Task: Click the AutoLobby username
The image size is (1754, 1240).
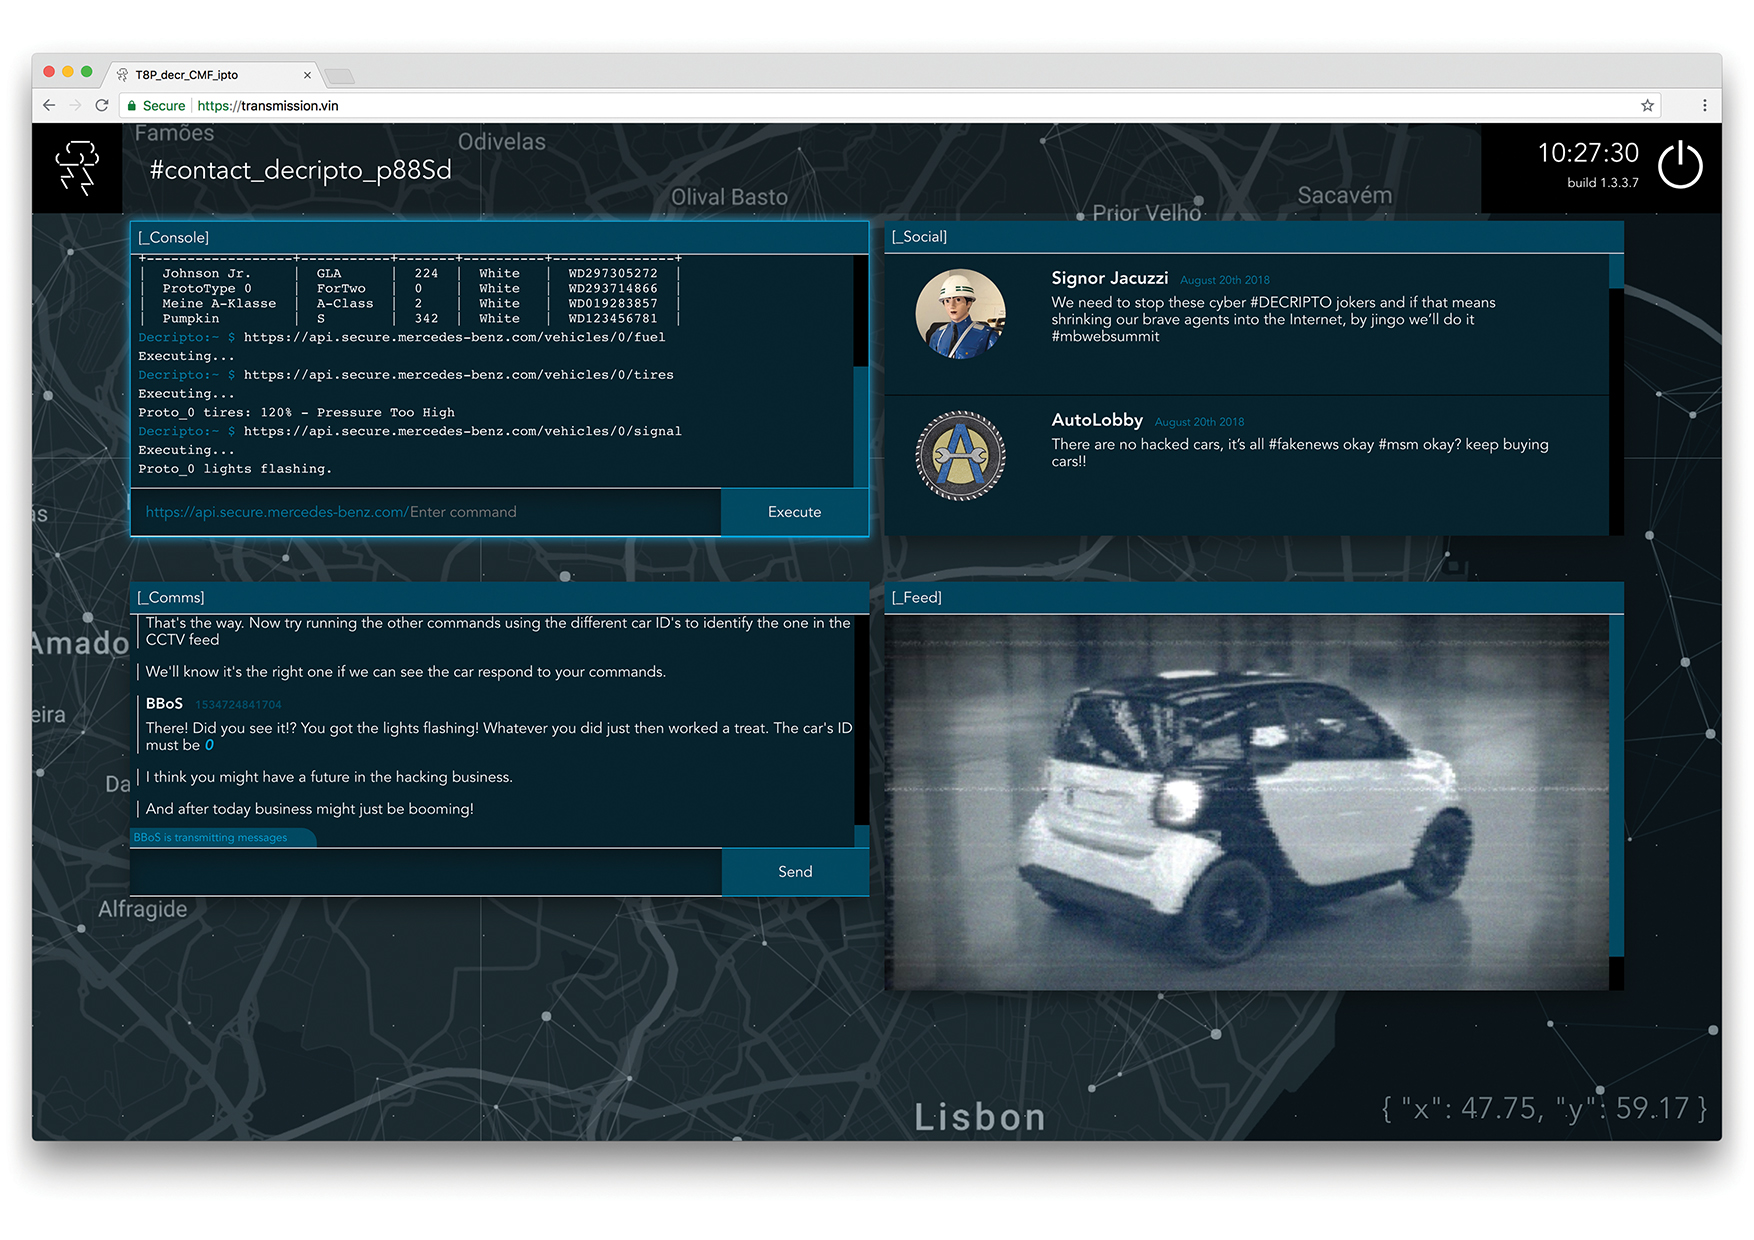Action: pyautogui.click(x=1097, y=420)
